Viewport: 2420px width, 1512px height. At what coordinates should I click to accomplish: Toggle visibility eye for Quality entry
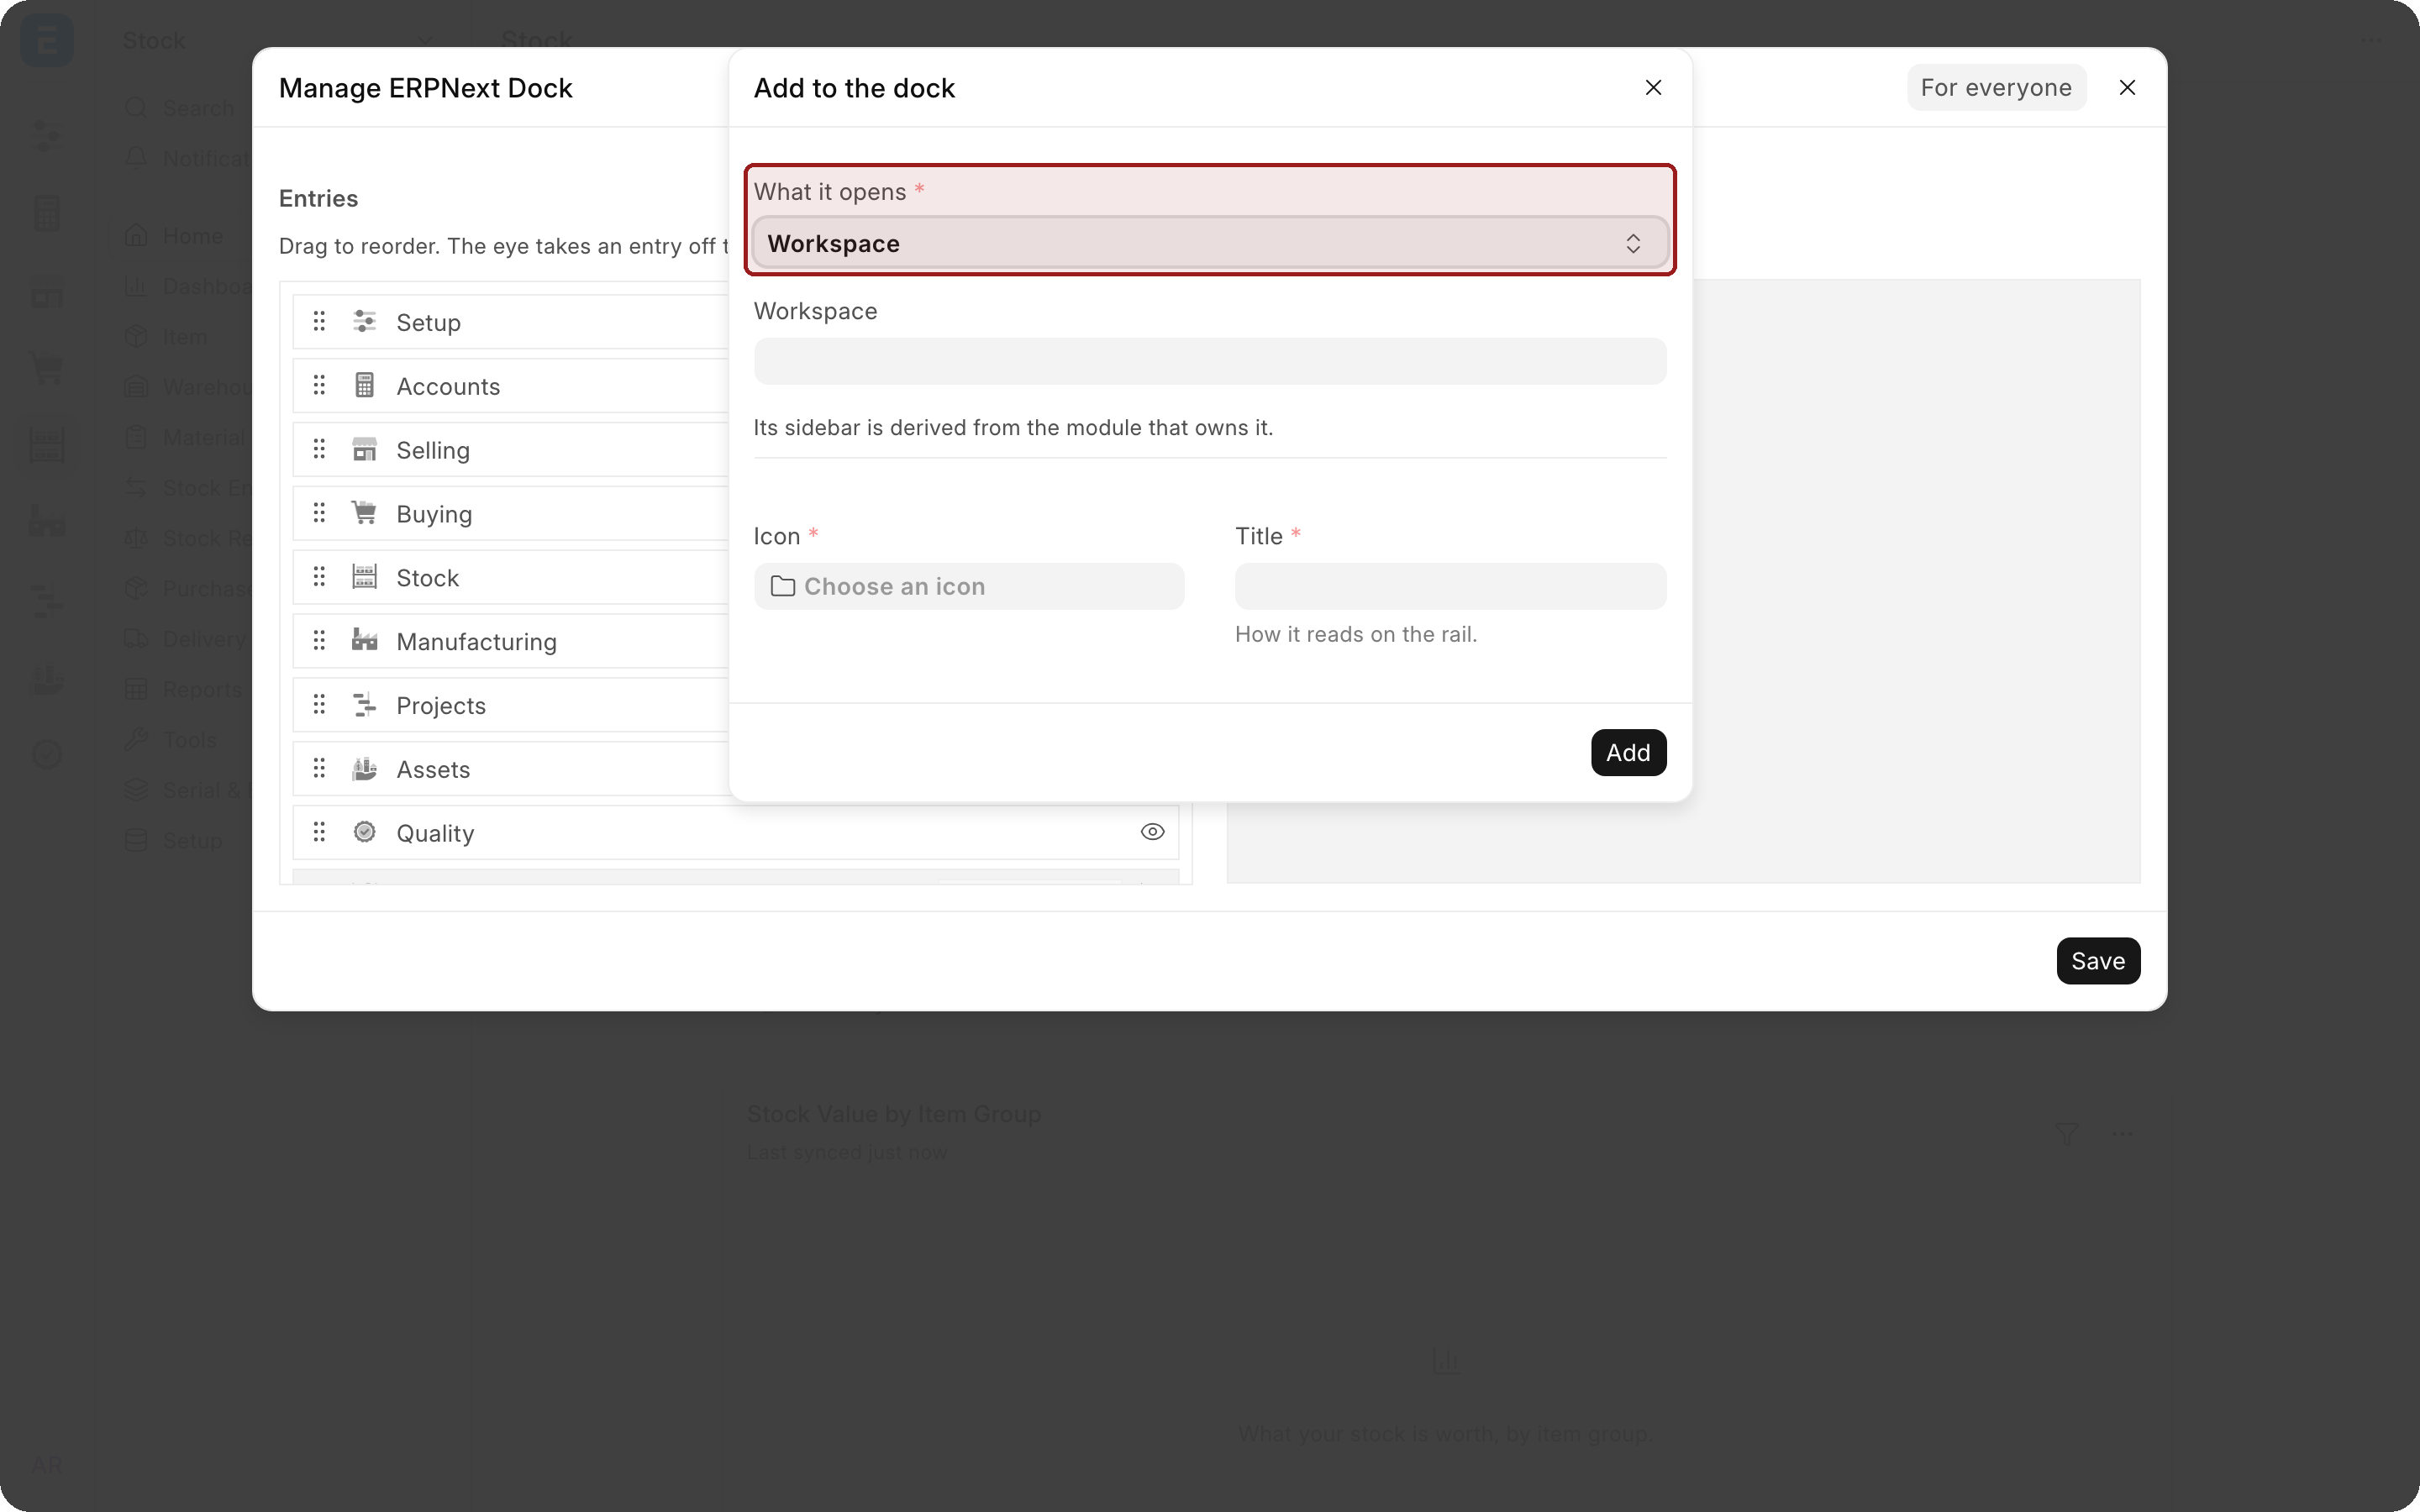(x=1152, y=832)
